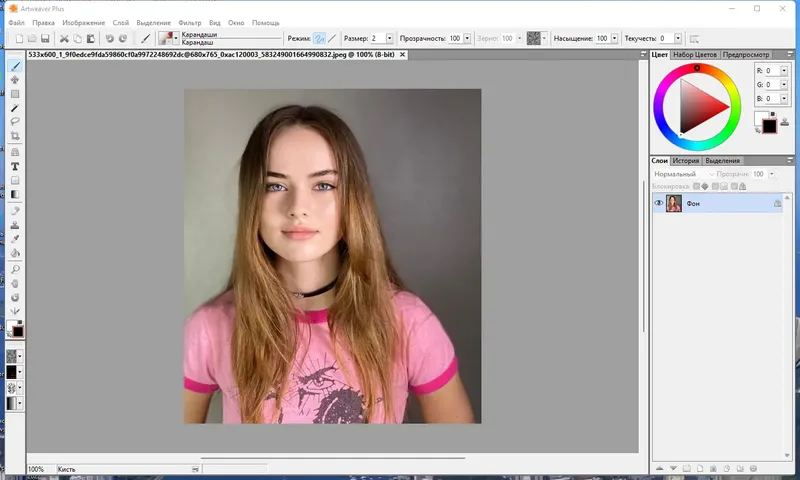This screenshot has height=480, width=800.
Task: Click the black foreground color swatch in color panel
Action: coord(769,125)
